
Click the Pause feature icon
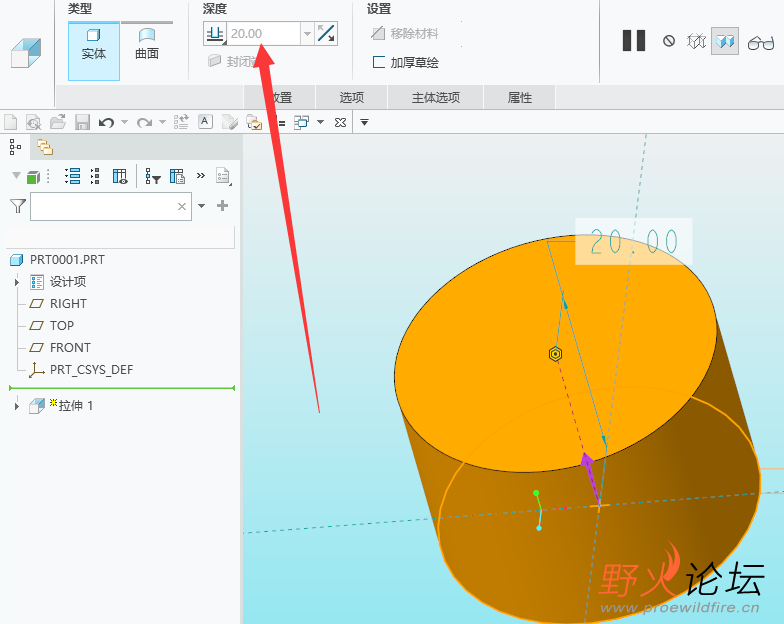pos(633,41)
